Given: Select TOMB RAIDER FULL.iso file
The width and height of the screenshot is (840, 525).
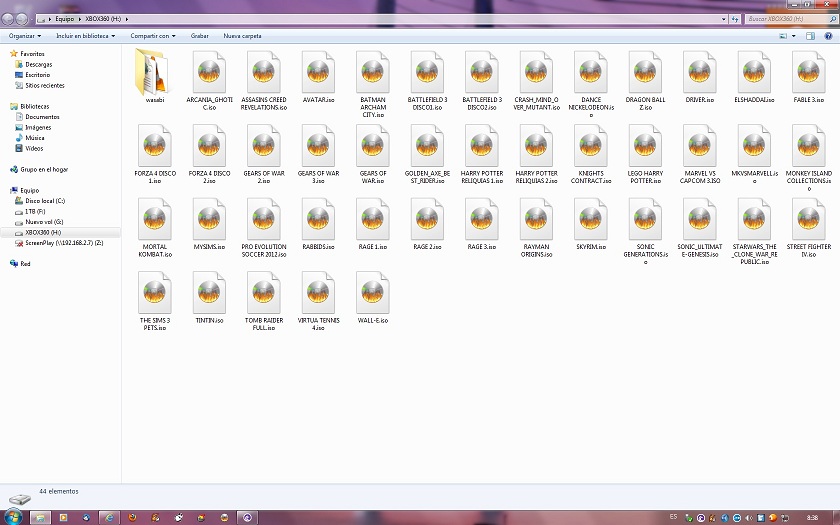Looking at the screenshot, I should click(264, 301).
